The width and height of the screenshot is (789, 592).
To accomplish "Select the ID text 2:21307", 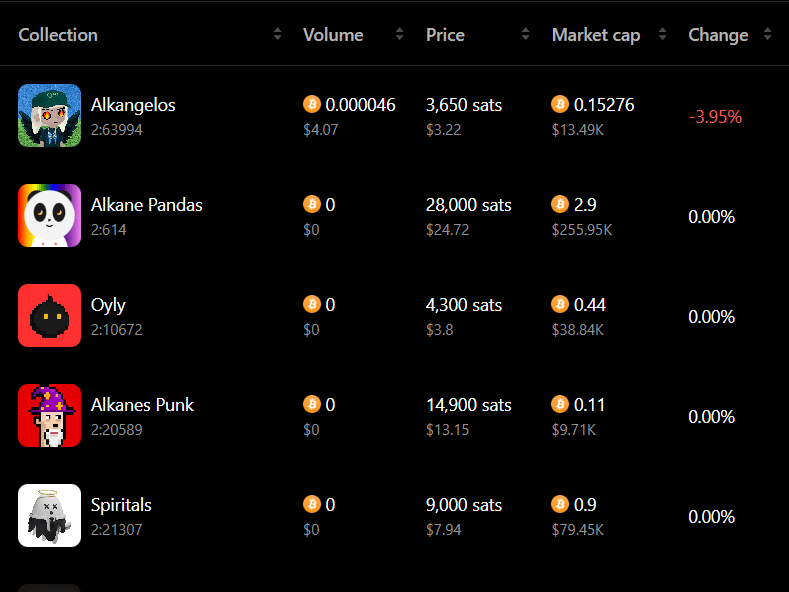I will [116, 530].
